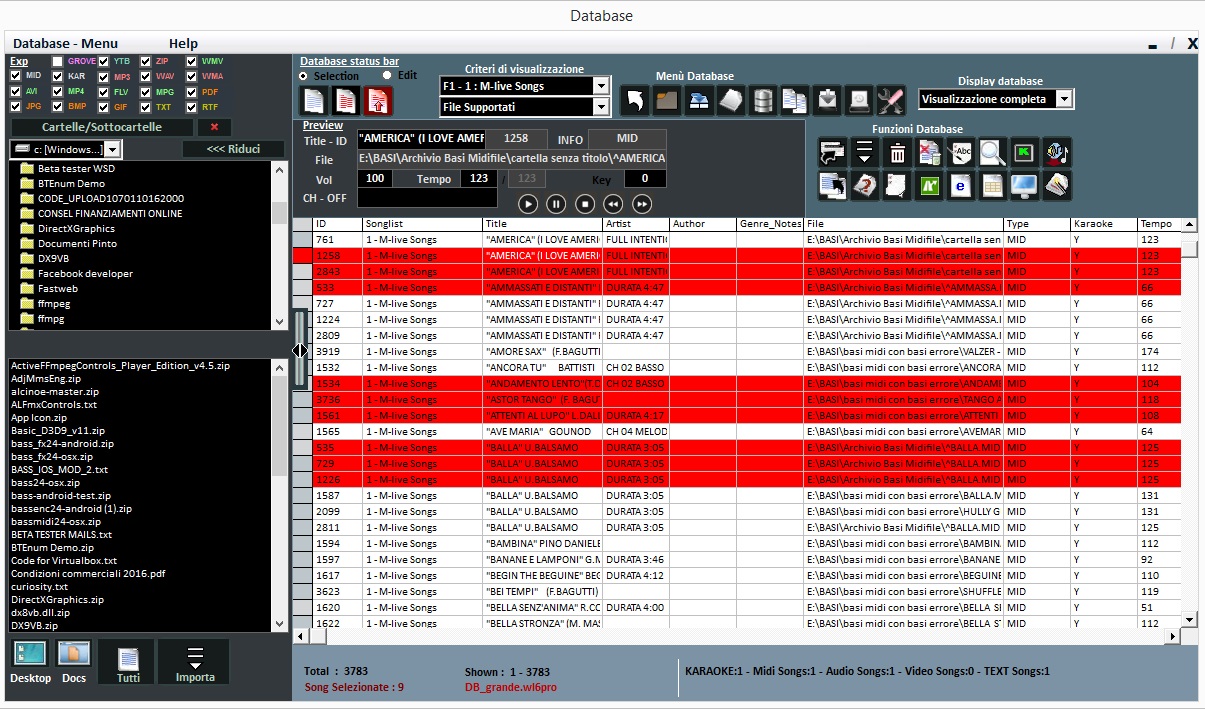Viewport: 1205px width, 709px height.
Task: Click the magnifying glass search icon
Action: [x=994, y=152]
